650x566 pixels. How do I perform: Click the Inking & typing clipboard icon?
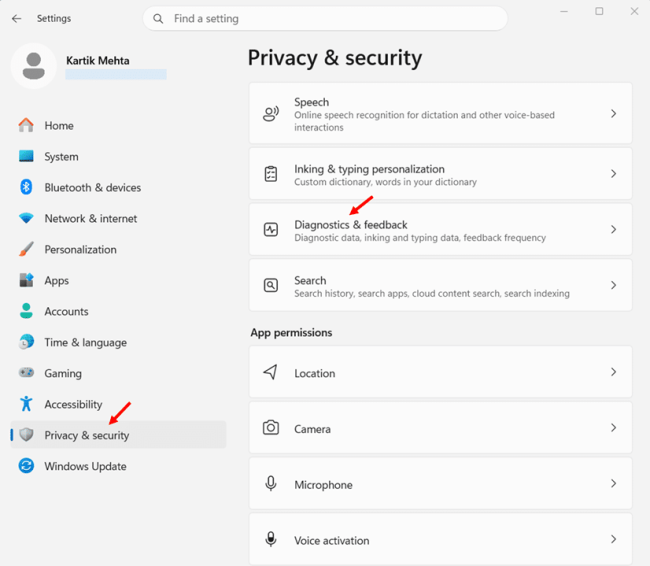271,174
